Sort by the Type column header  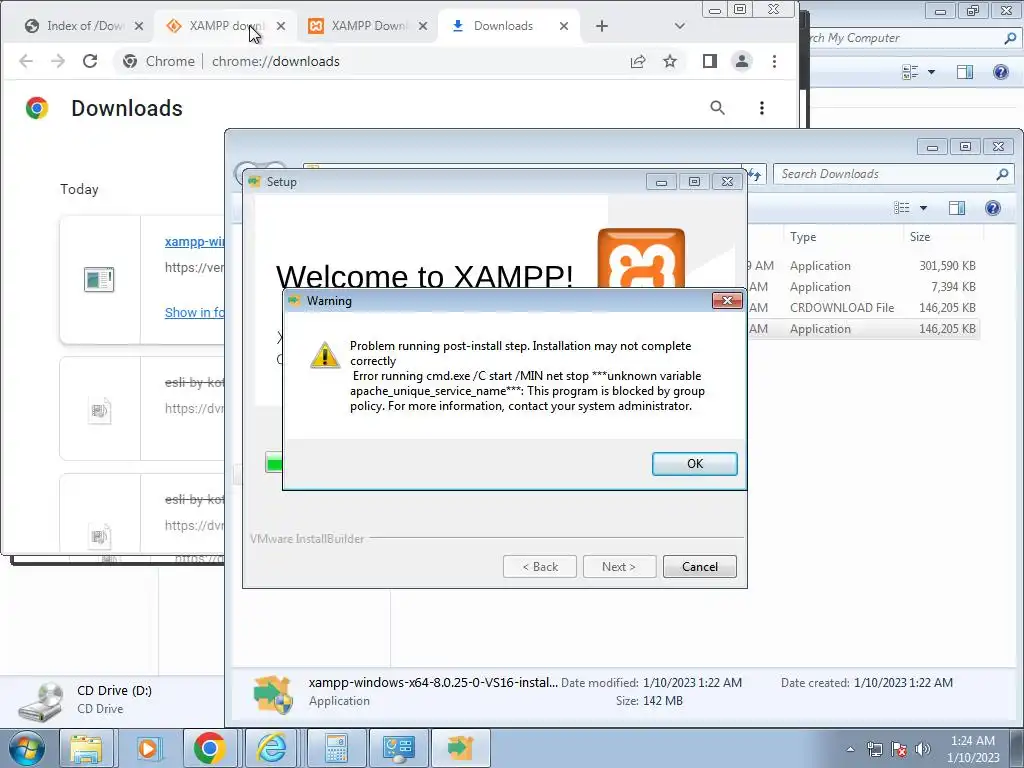(x=803, y=237)
